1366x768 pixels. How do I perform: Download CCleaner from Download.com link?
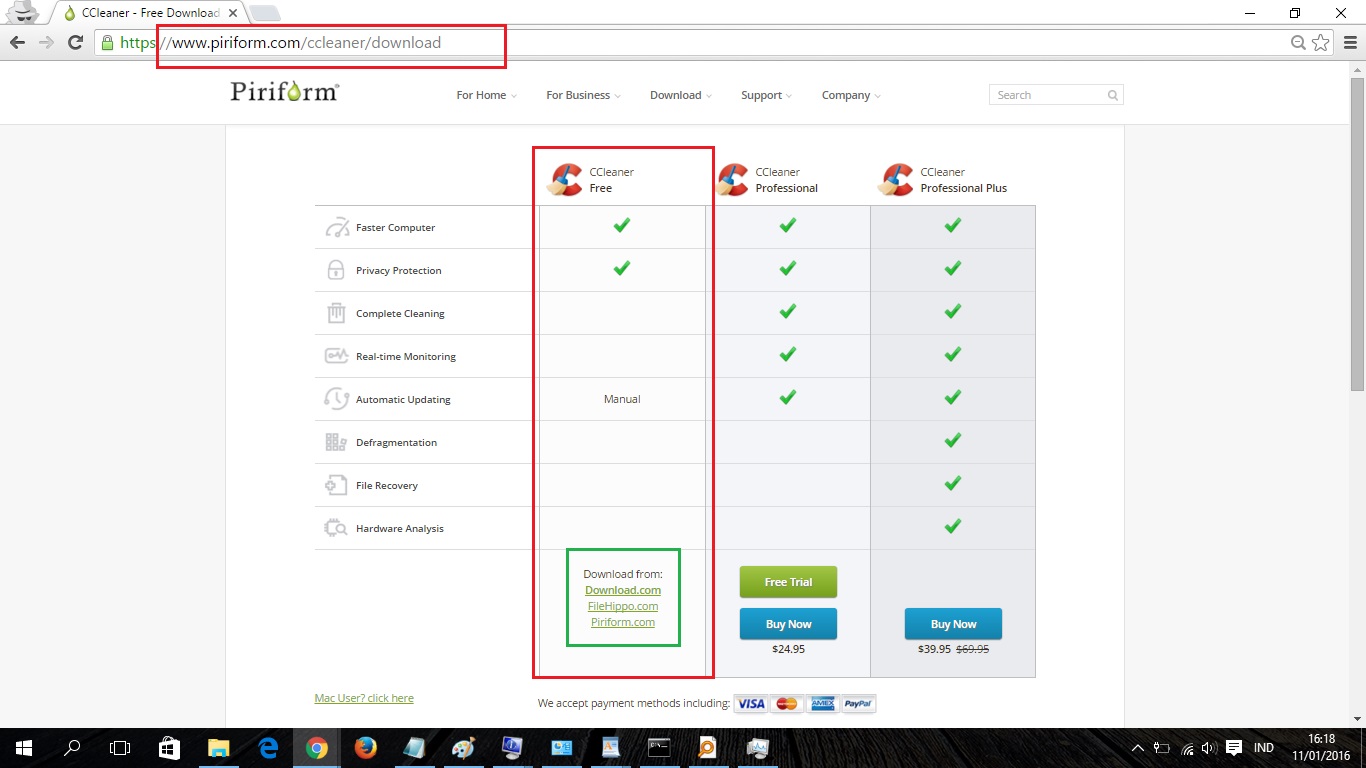coord(623,590)
